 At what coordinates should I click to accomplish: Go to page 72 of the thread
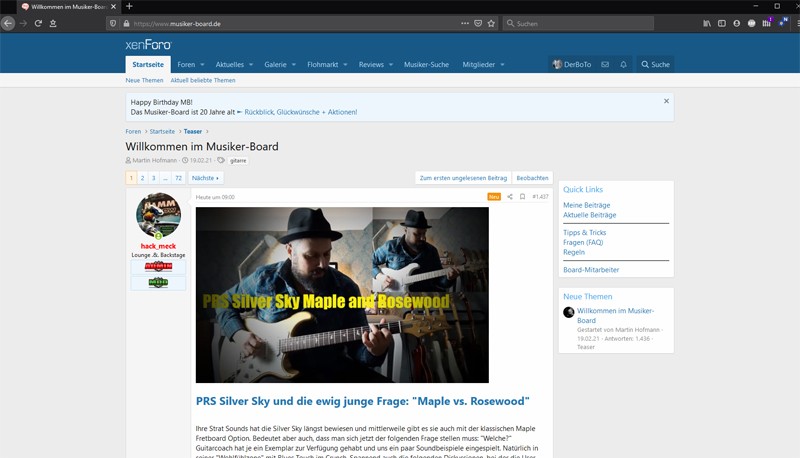178,178
